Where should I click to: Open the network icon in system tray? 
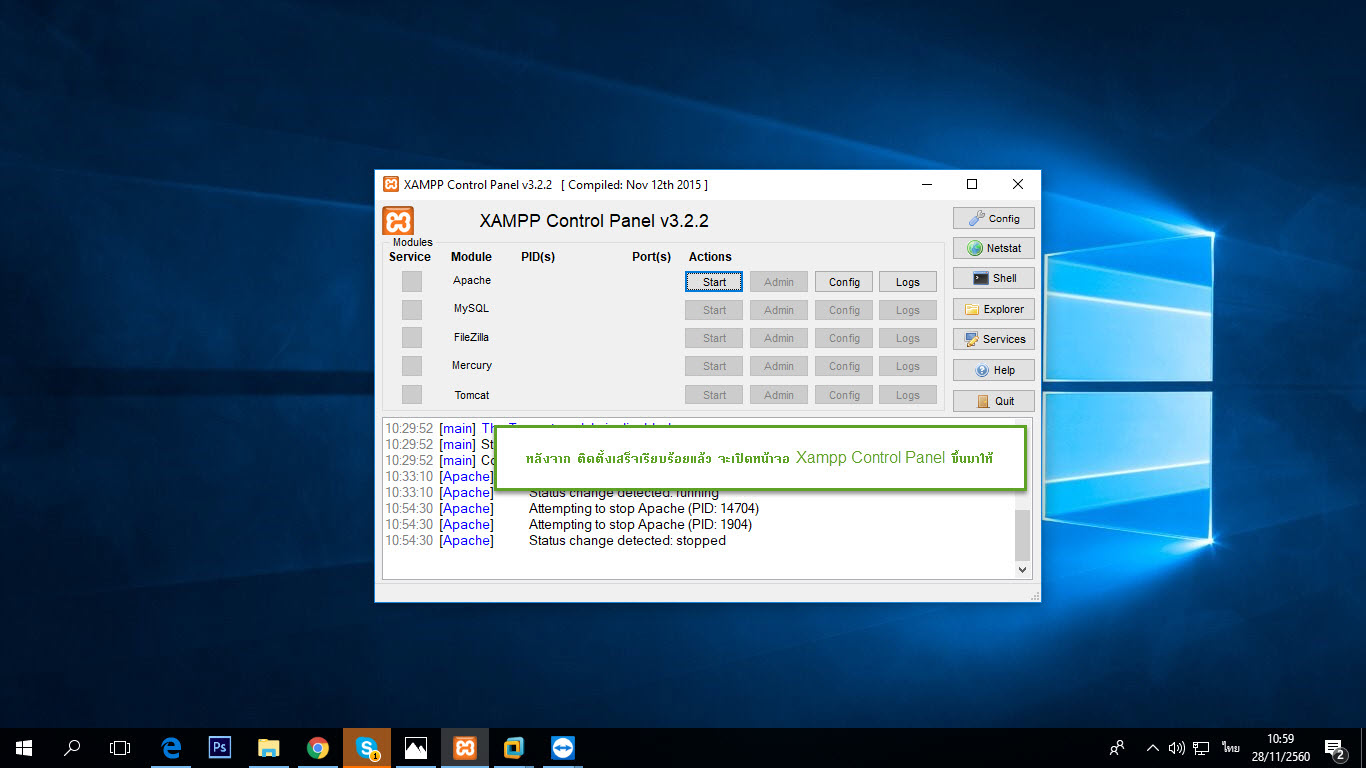tap(1201, 748)
